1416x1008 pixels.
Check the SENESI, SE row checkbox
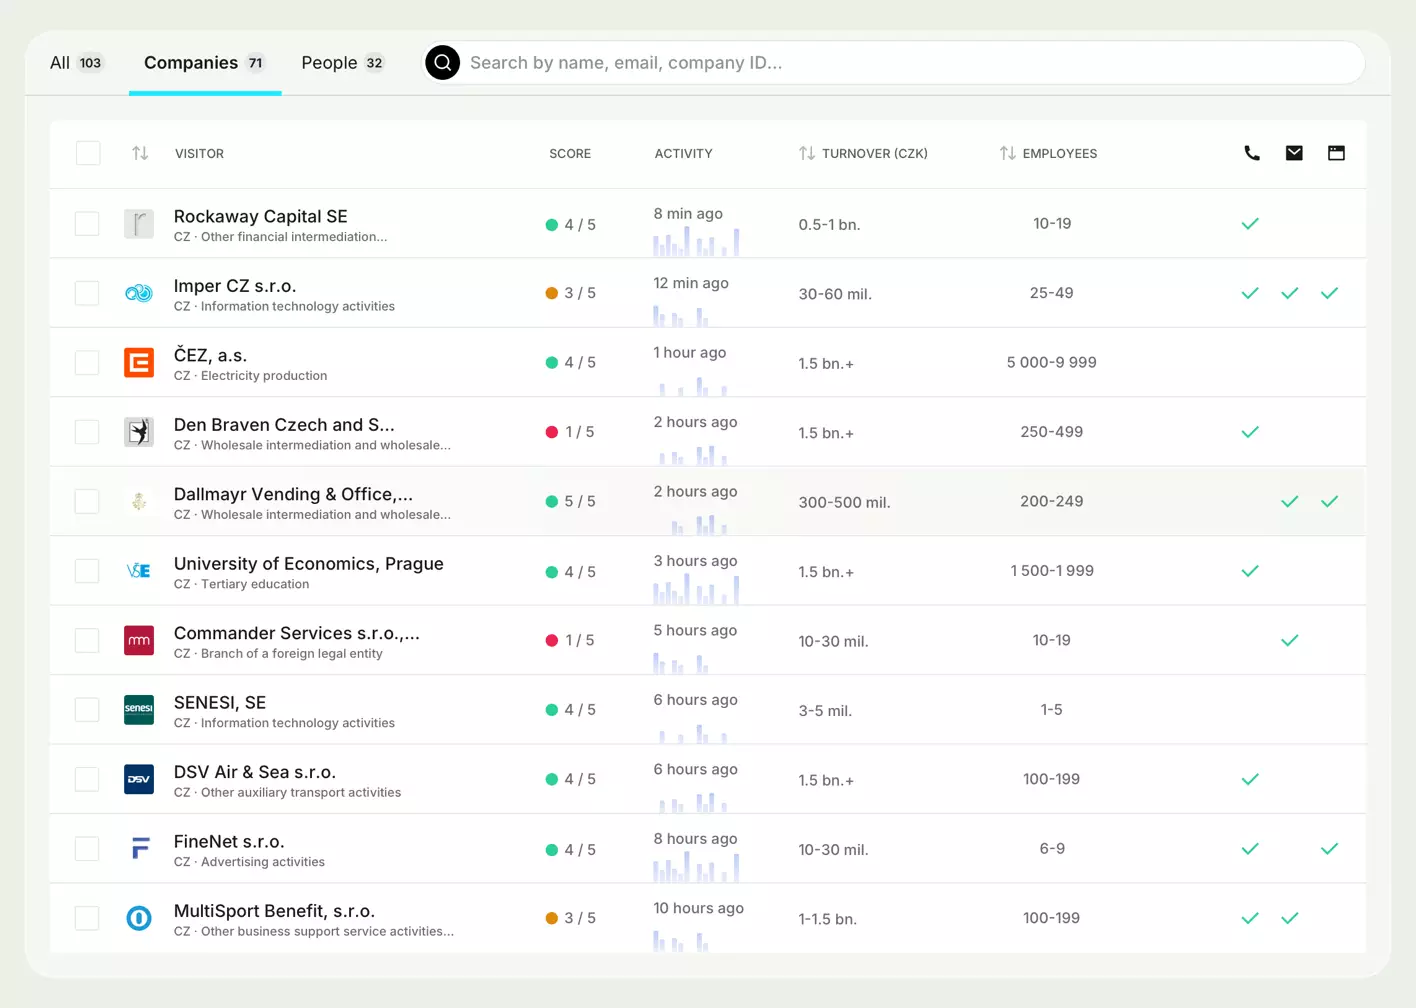click(87, 710)
